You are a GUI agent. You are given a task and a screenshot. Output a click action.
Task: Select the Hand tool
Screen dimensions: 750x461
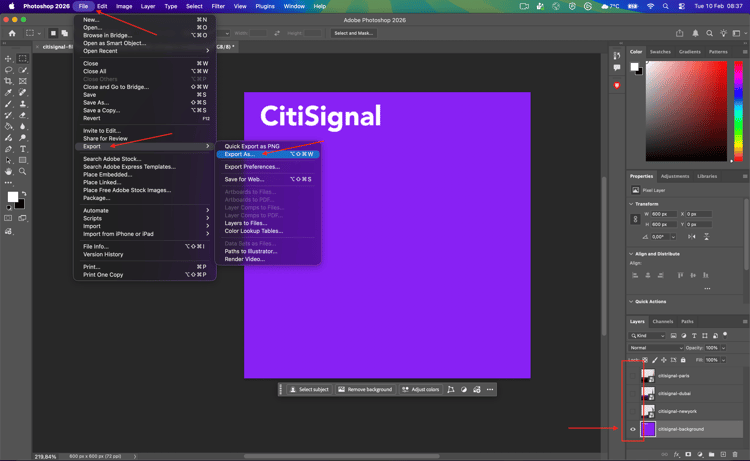pyautogui.click(x=8, y=171)
